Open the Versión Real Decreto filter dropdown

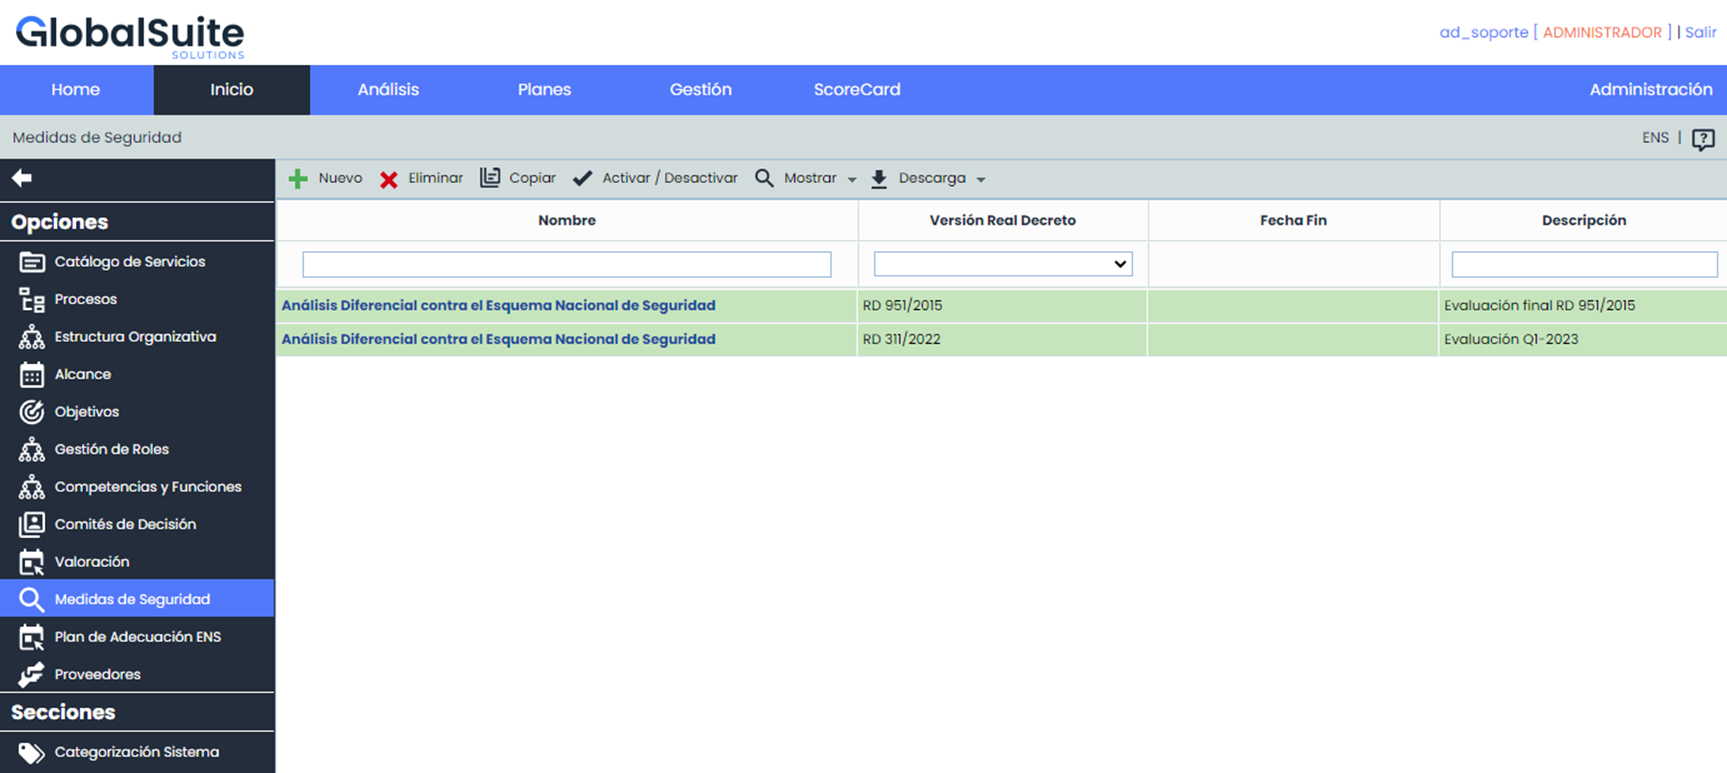tap(1002, 264)
